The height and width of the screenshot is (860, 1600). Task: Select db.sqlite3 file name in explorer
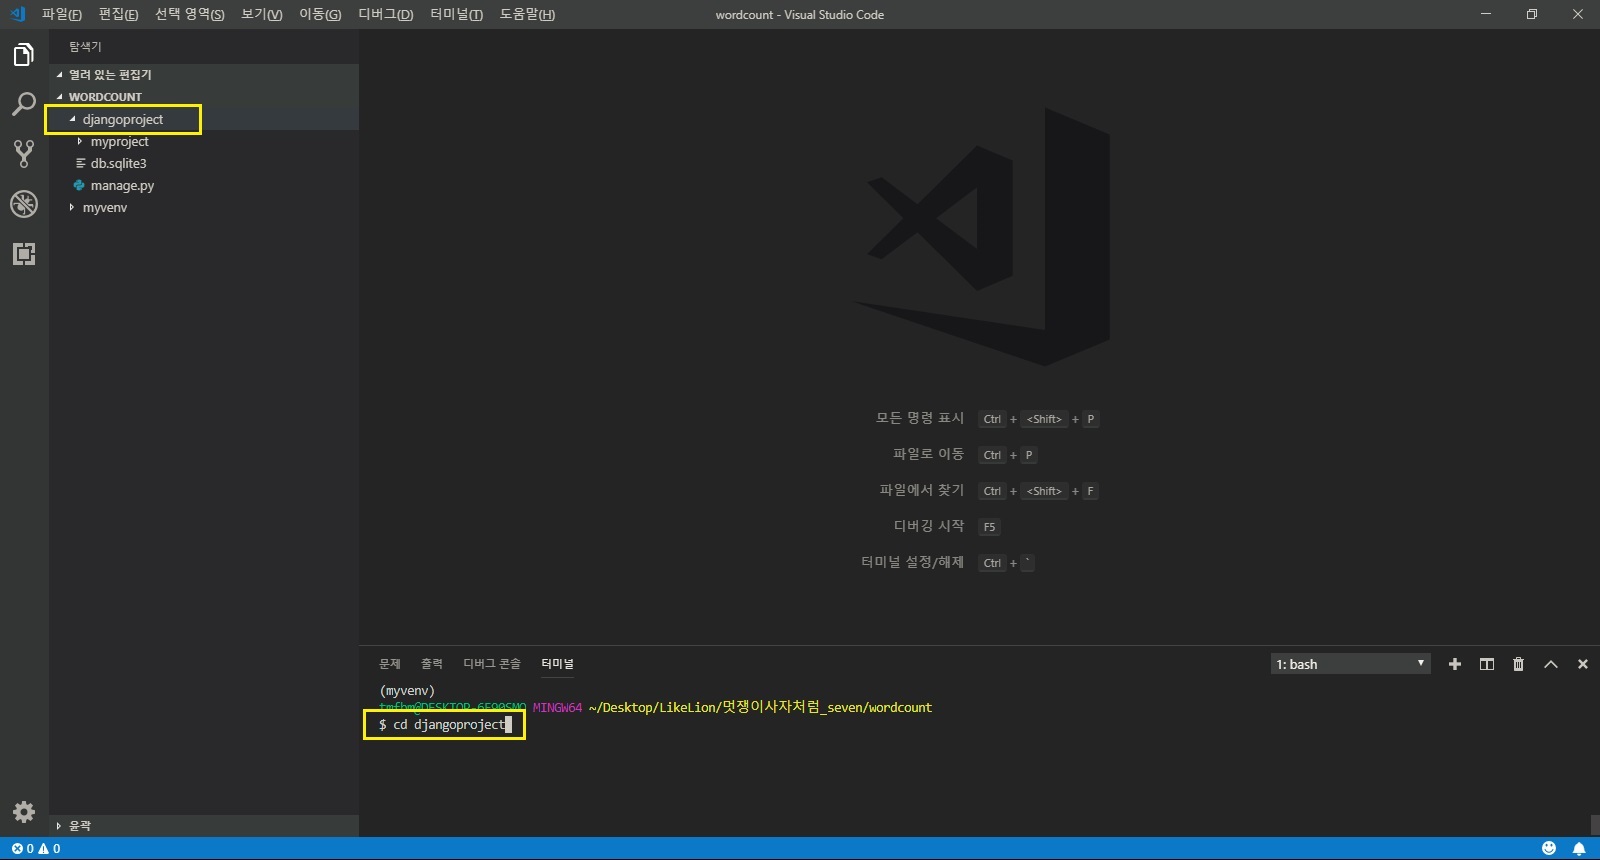pyautogui.click(x=119, y=163)
